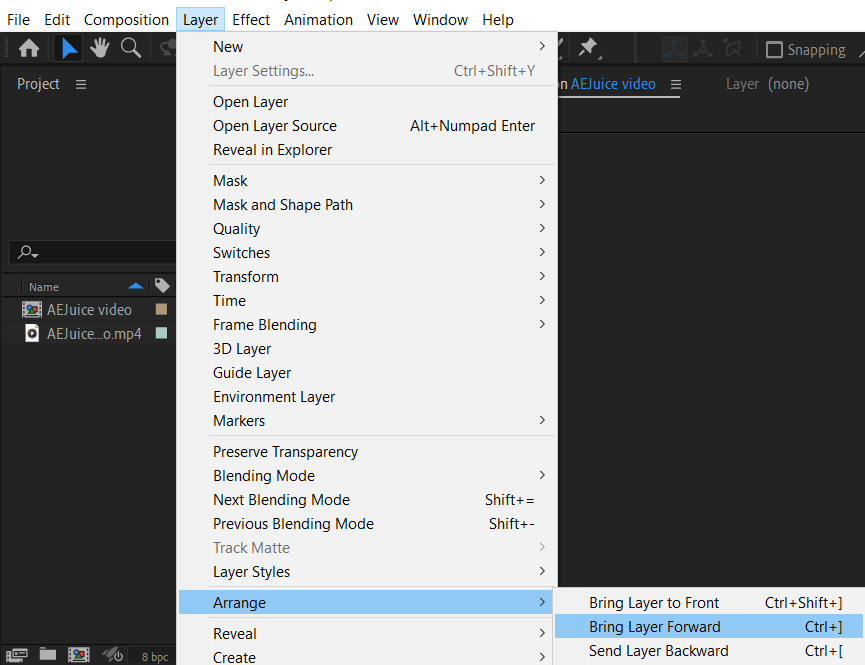This screenshot has height=665, width=865.
Task: Open the composition panel hamburger menu
Action: pos(676,84)
